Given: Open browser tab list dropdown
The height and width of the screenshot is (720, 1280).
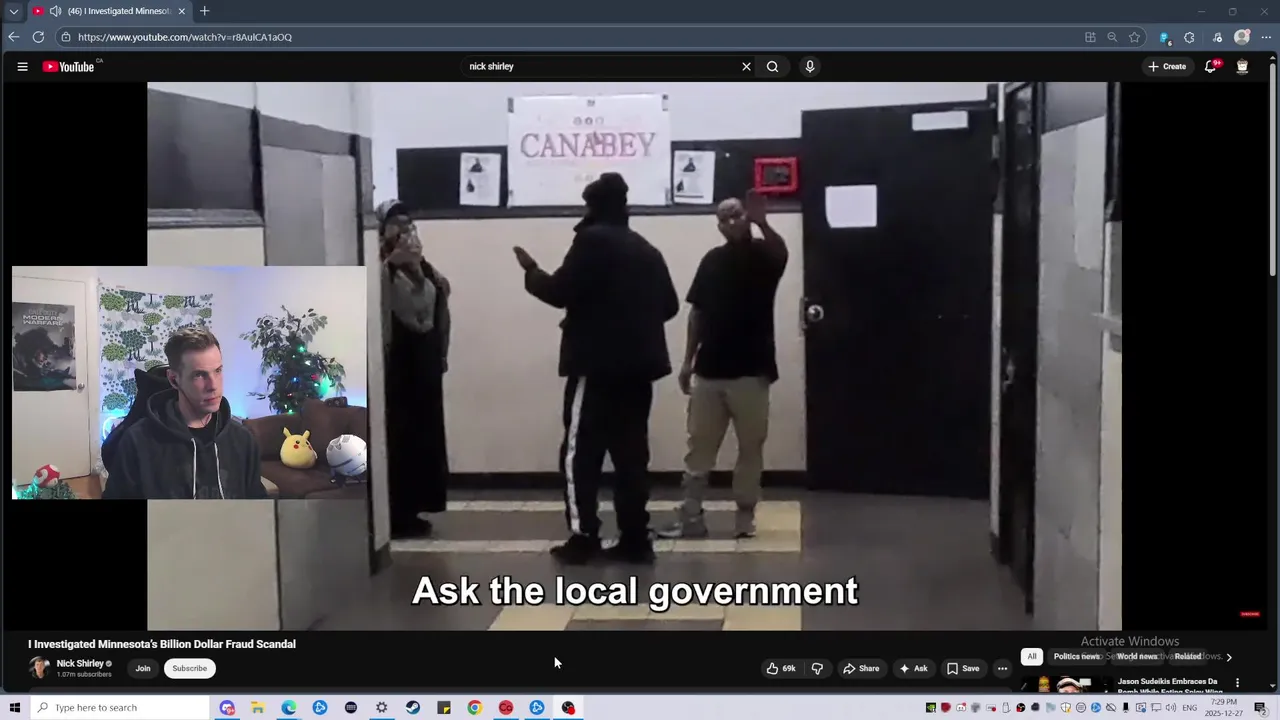Looking at the screenshot, I should point(13,11).
